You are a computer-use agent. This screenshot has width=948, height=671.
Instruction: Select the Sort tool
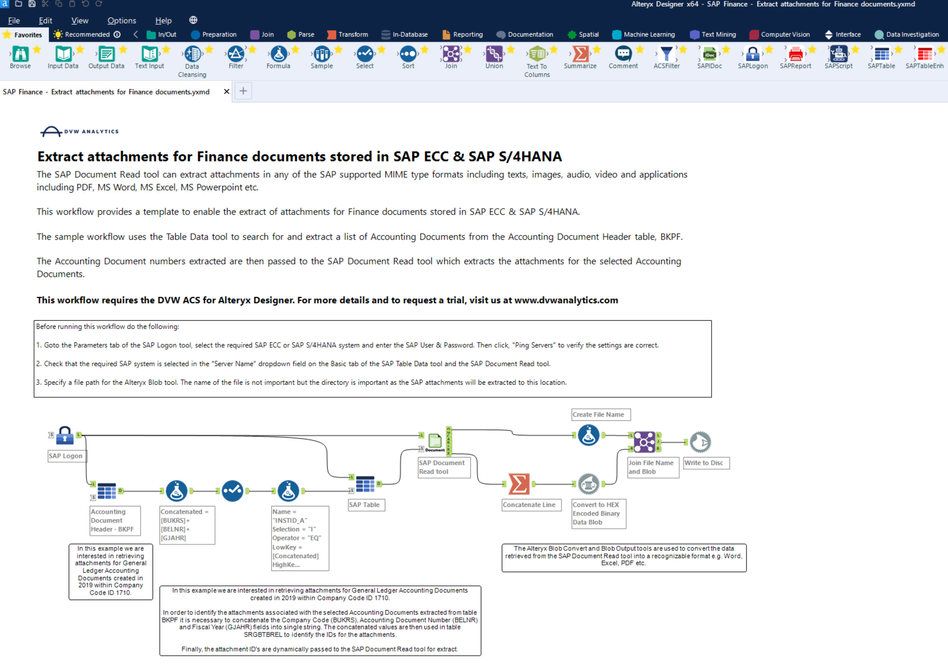click(x=408, y=54)
